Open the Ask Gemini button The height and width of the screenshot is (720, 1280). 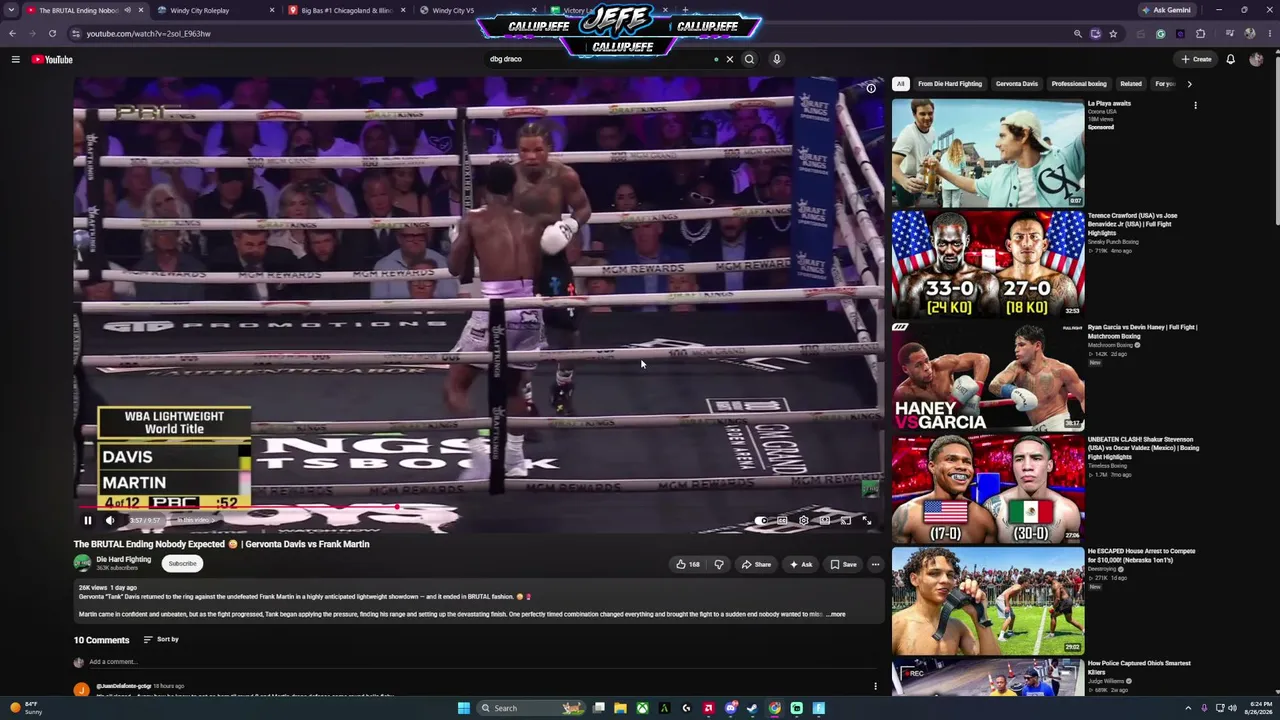[1166, 10]
